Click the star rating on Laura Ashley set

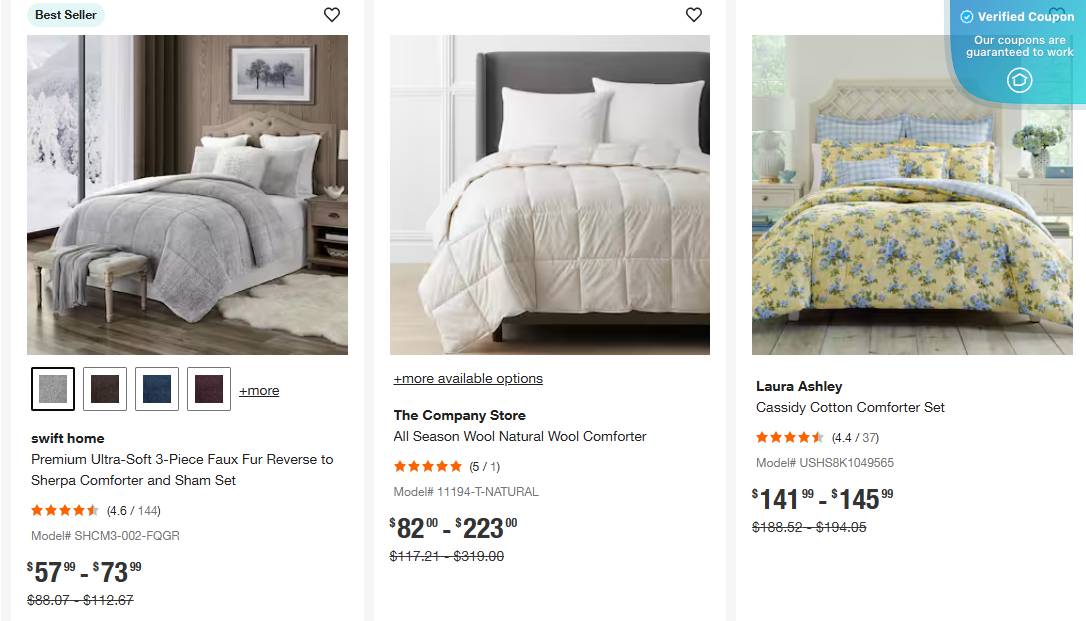tap(790, 437)
